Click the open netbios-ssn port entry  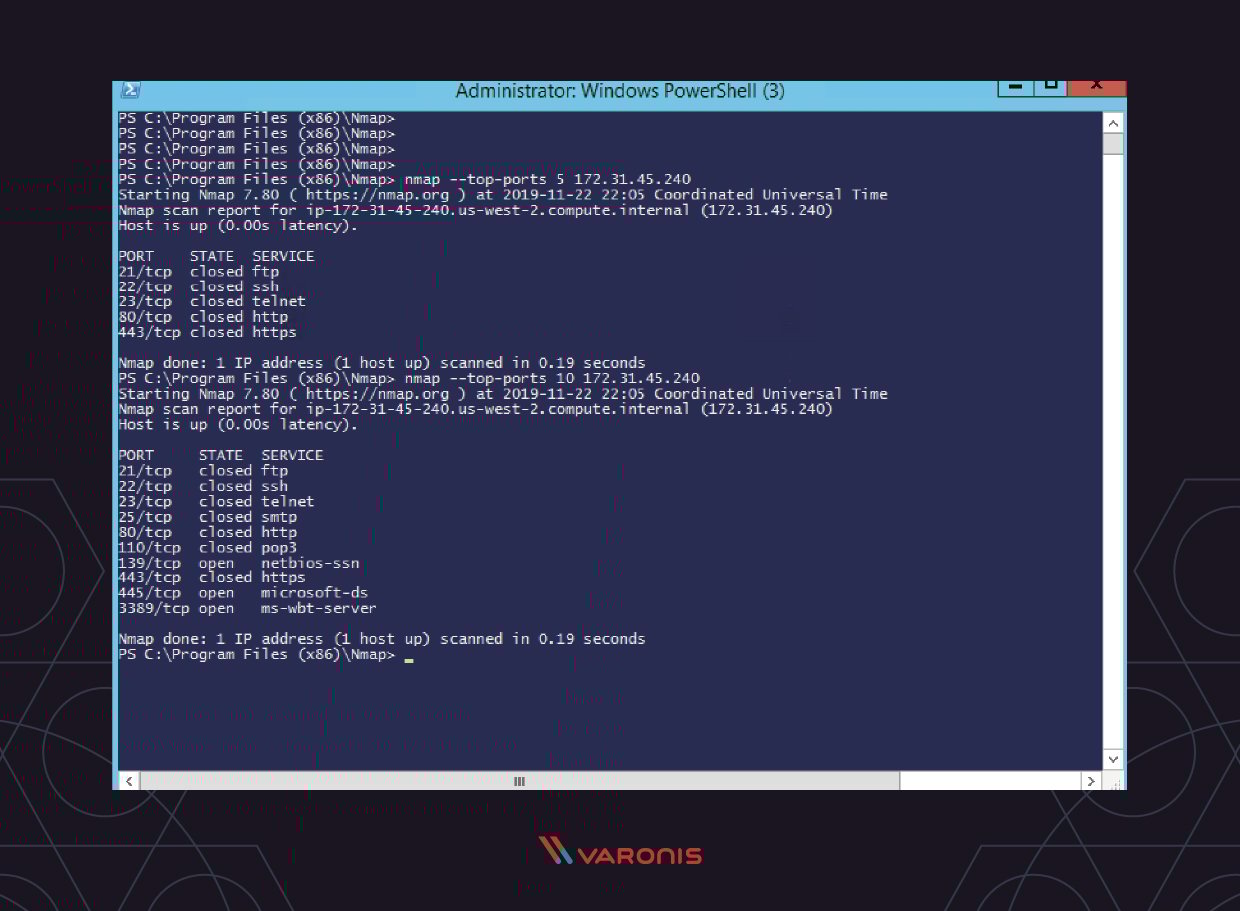(240, 563)
